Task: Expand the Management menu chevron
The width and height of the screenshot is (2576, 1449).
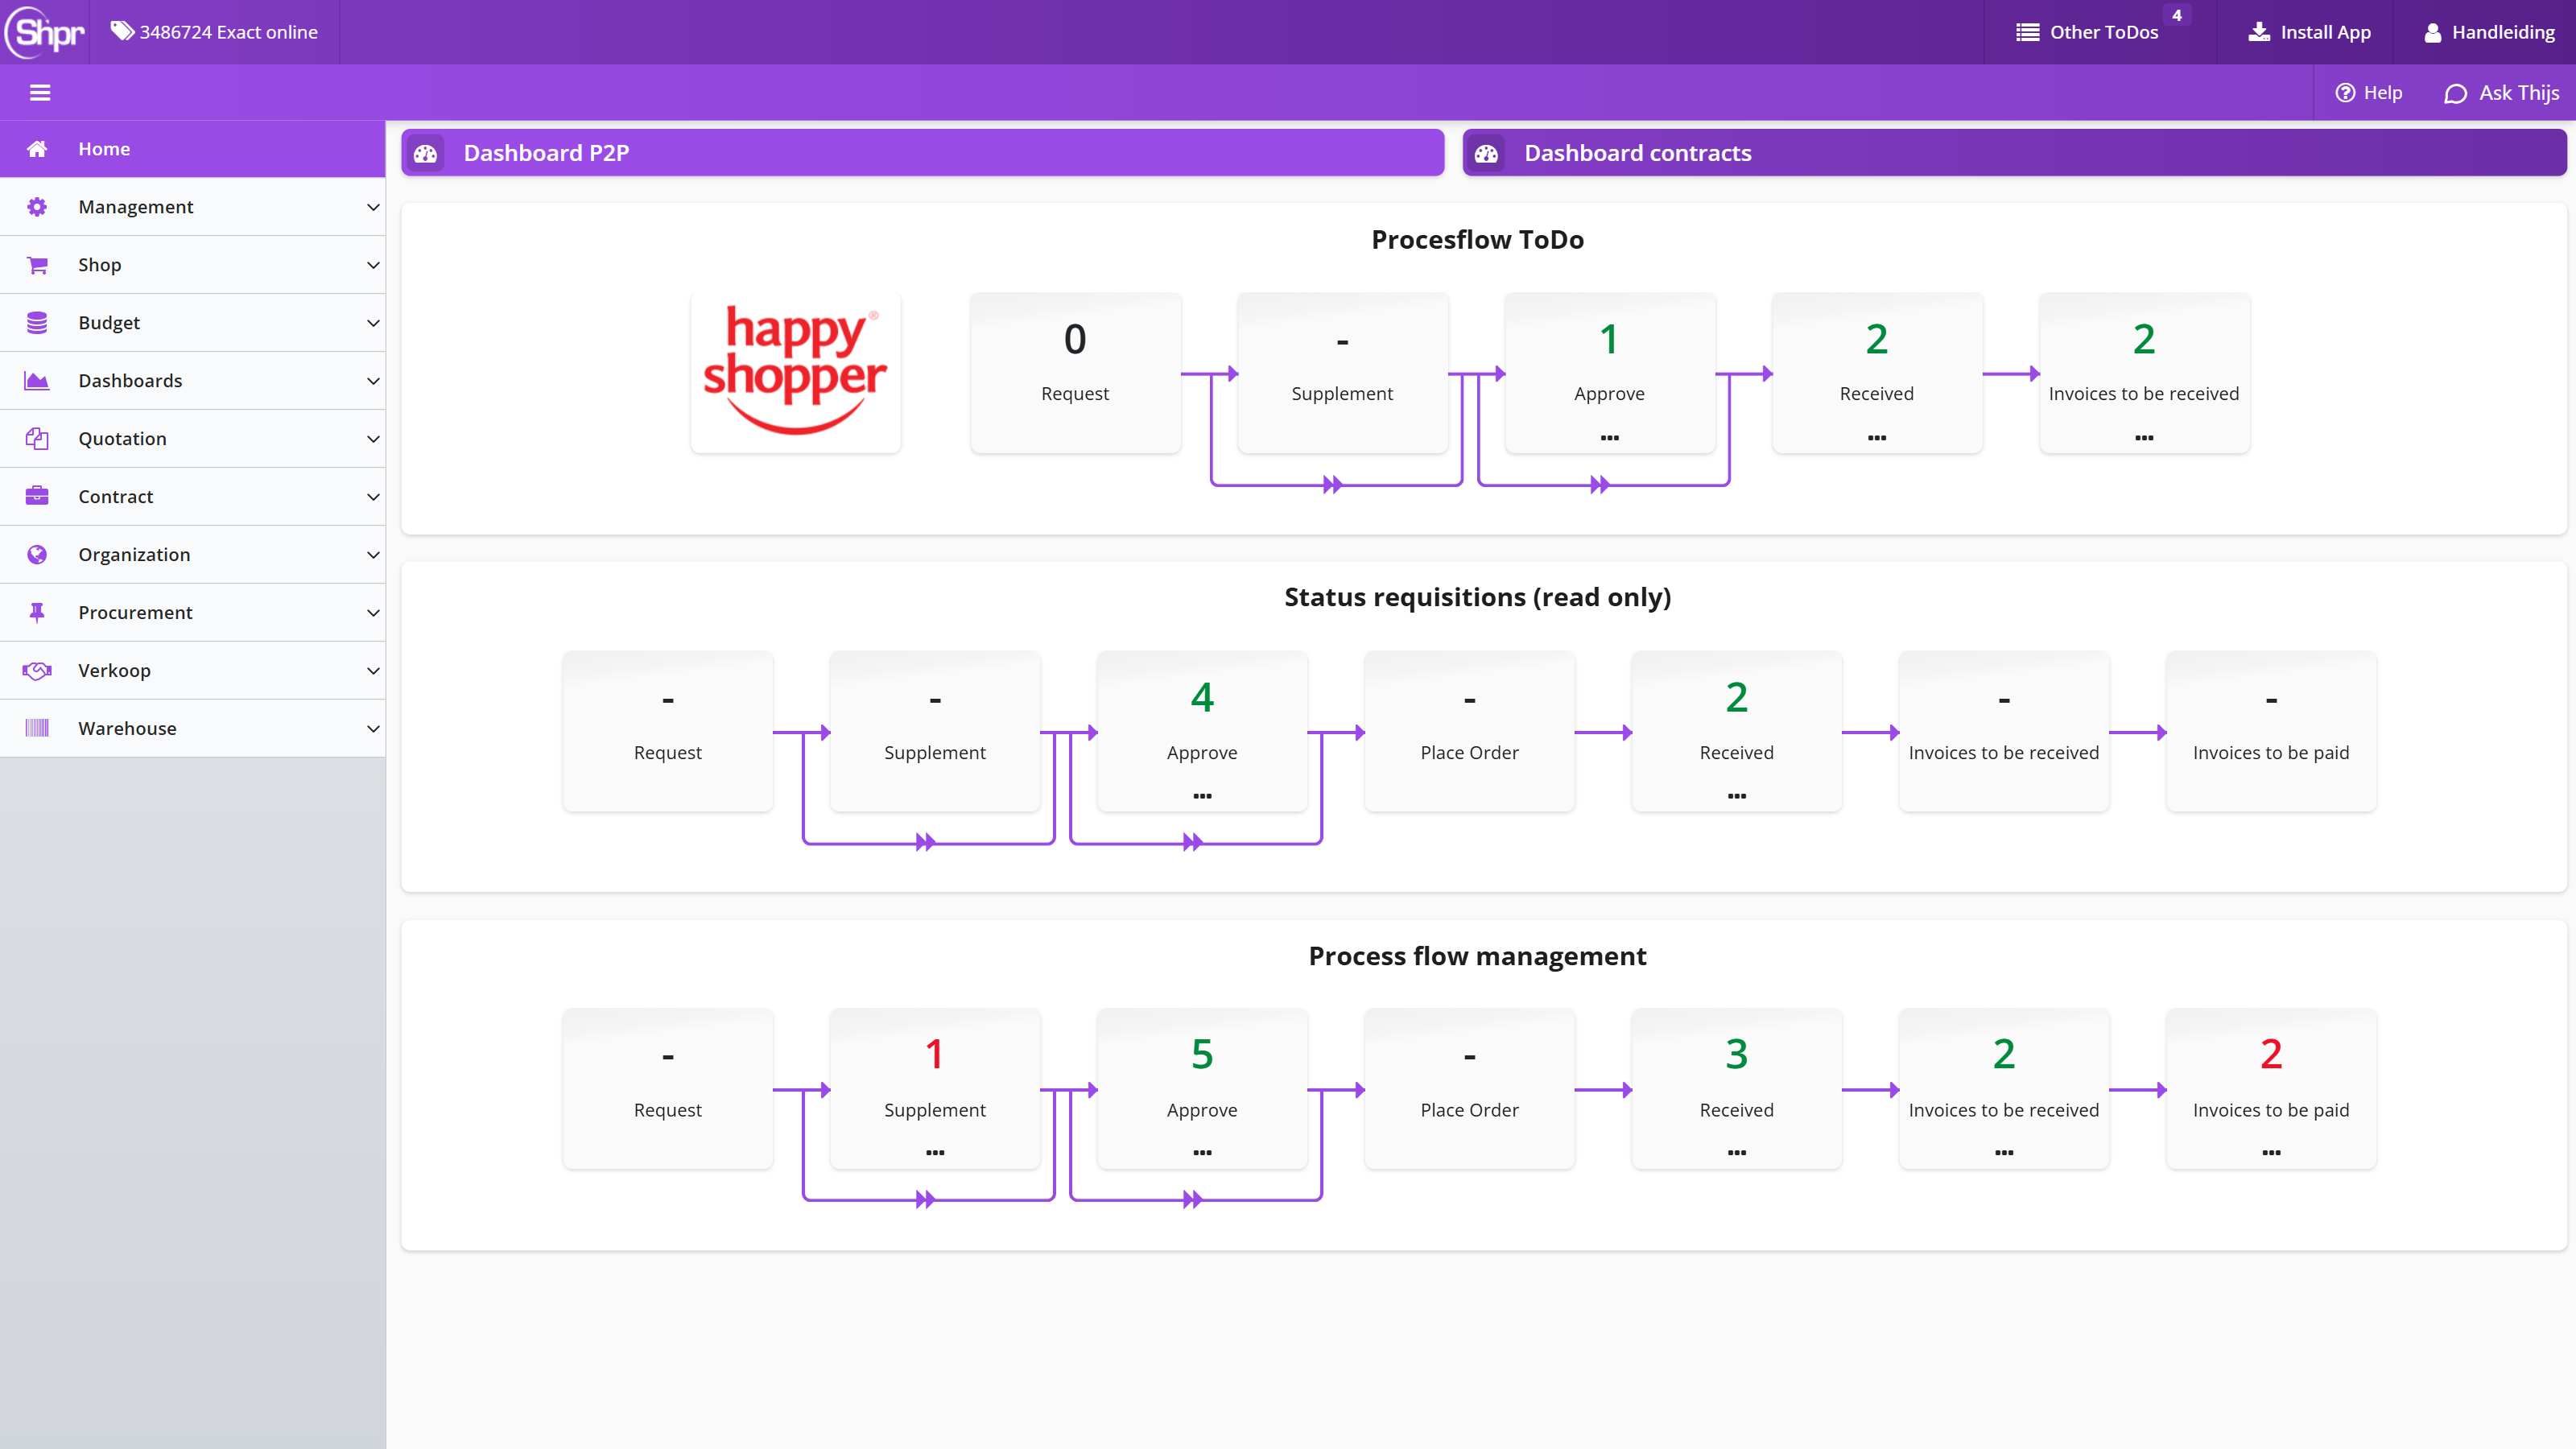Action: 373,207
